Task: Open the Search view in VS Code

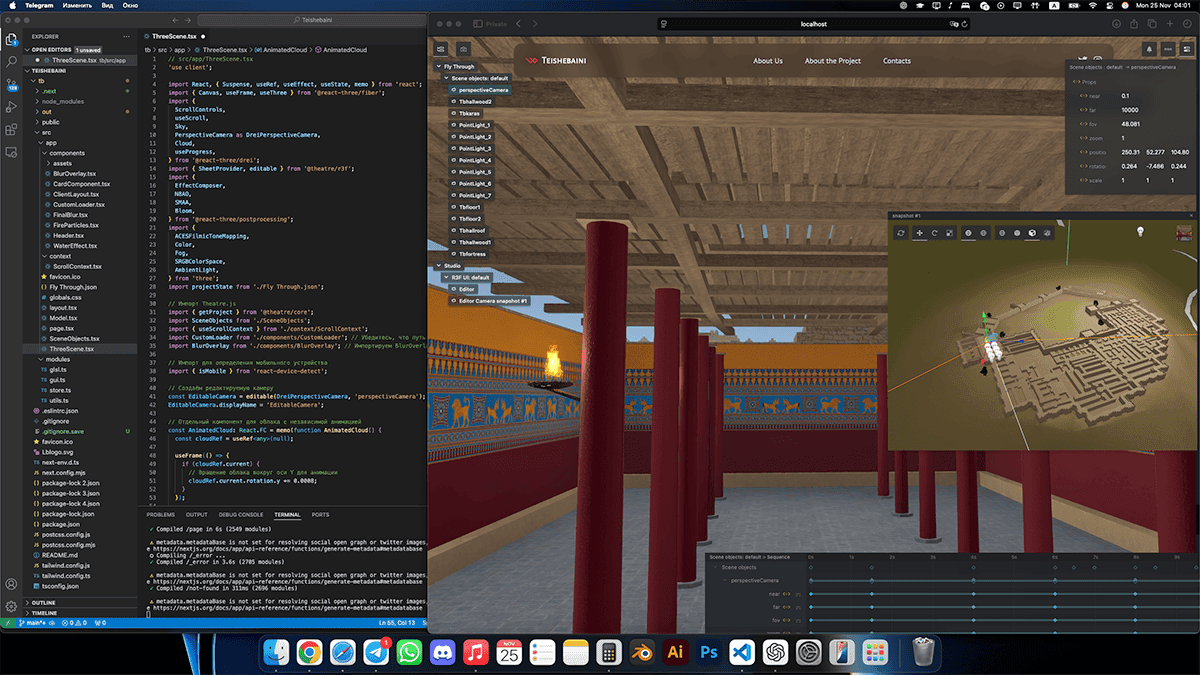Action: pos(12,62)
